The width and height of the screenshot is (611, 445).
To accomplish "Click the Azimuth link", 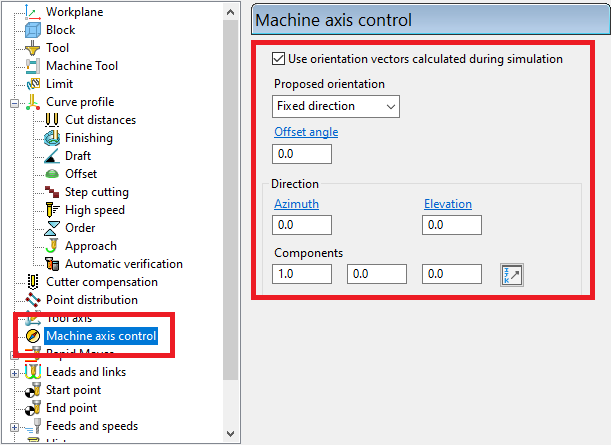I will (x=296, y=204).
